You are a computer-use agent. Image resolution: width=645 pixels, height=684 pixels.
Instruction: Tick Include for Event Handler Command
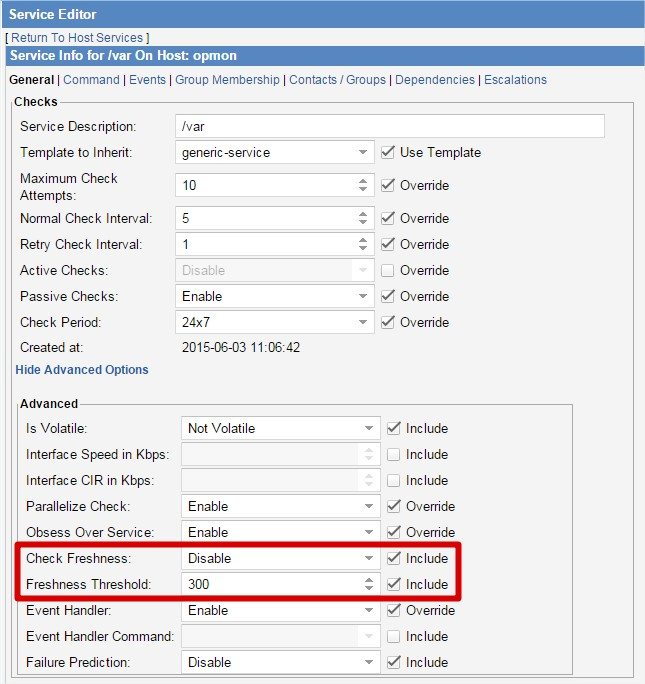click(x=395, y=636)
